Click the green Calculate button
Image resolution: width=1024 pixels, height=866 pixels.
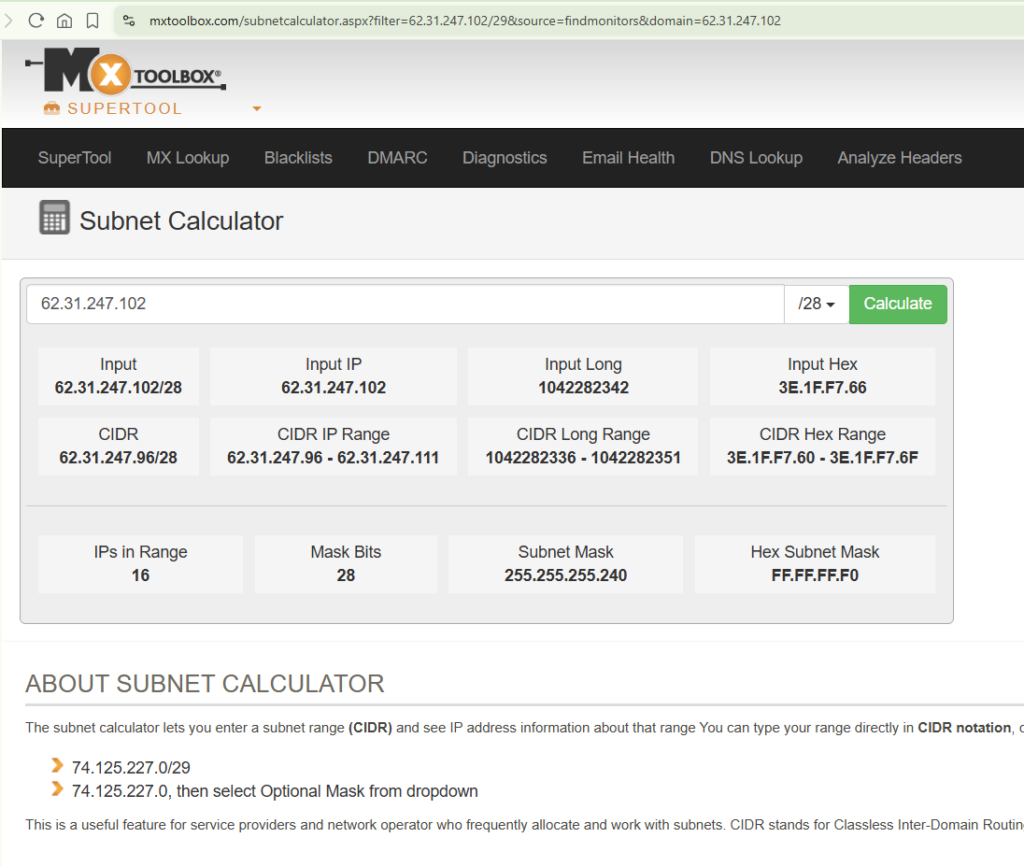point(897,304)
